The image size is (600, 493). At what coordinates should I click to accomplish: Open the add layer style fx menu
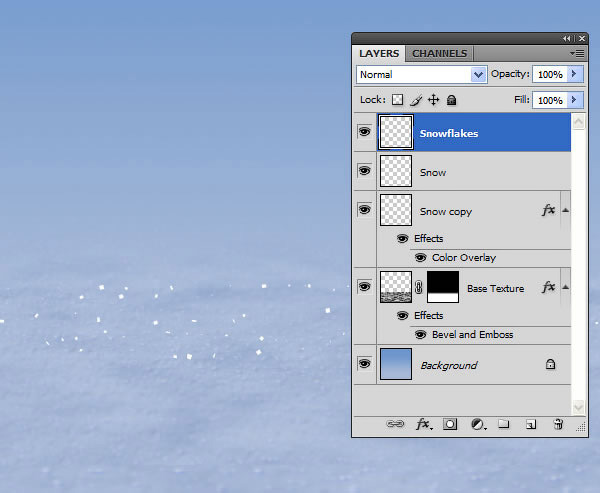click(x=424, y=424)
